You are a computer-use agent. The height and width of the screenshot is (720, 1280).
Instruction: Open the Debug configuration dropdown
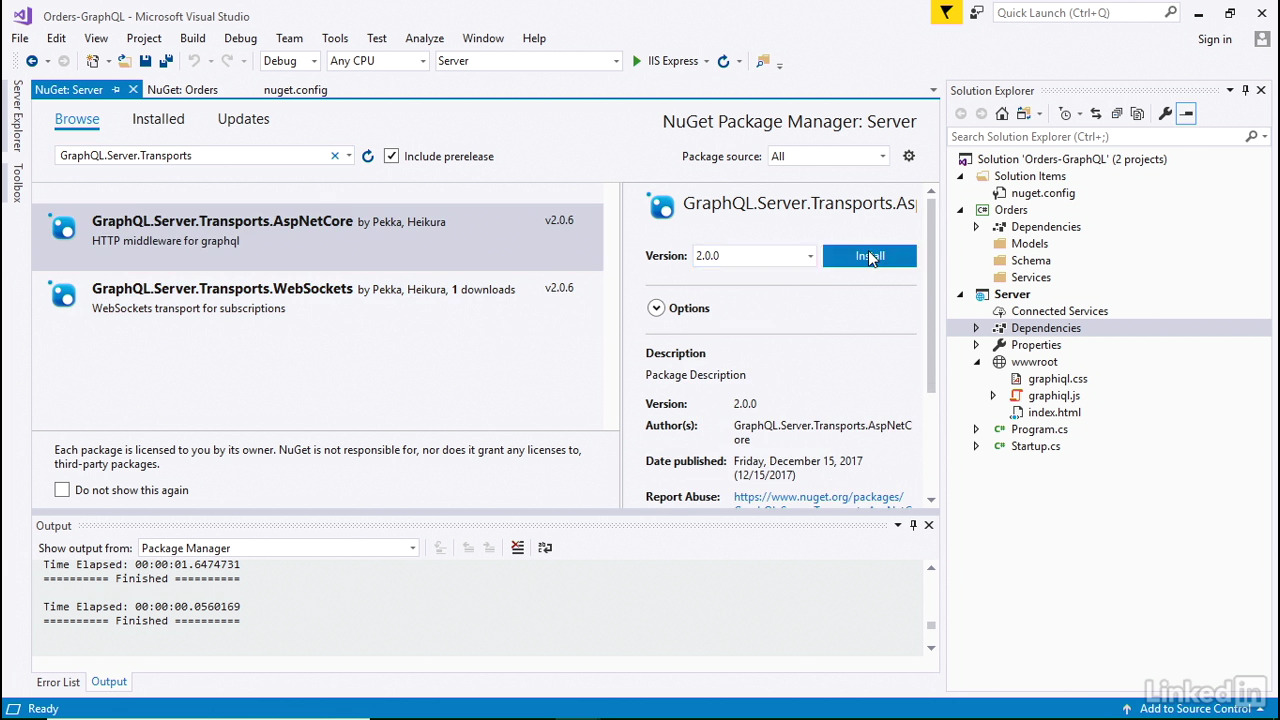[x=290, y=61]
